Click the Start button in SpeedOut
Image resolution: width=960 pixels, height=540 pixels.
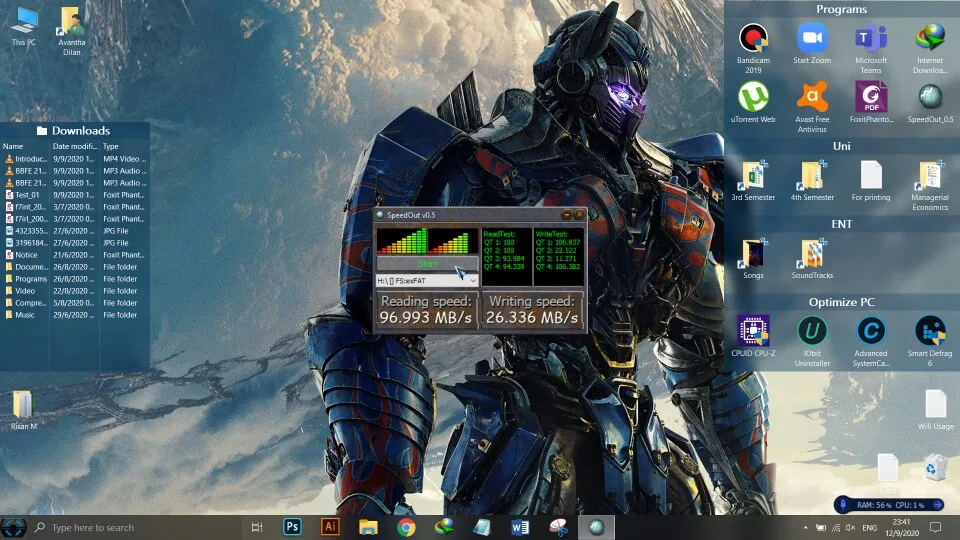[x=427, y=264]
